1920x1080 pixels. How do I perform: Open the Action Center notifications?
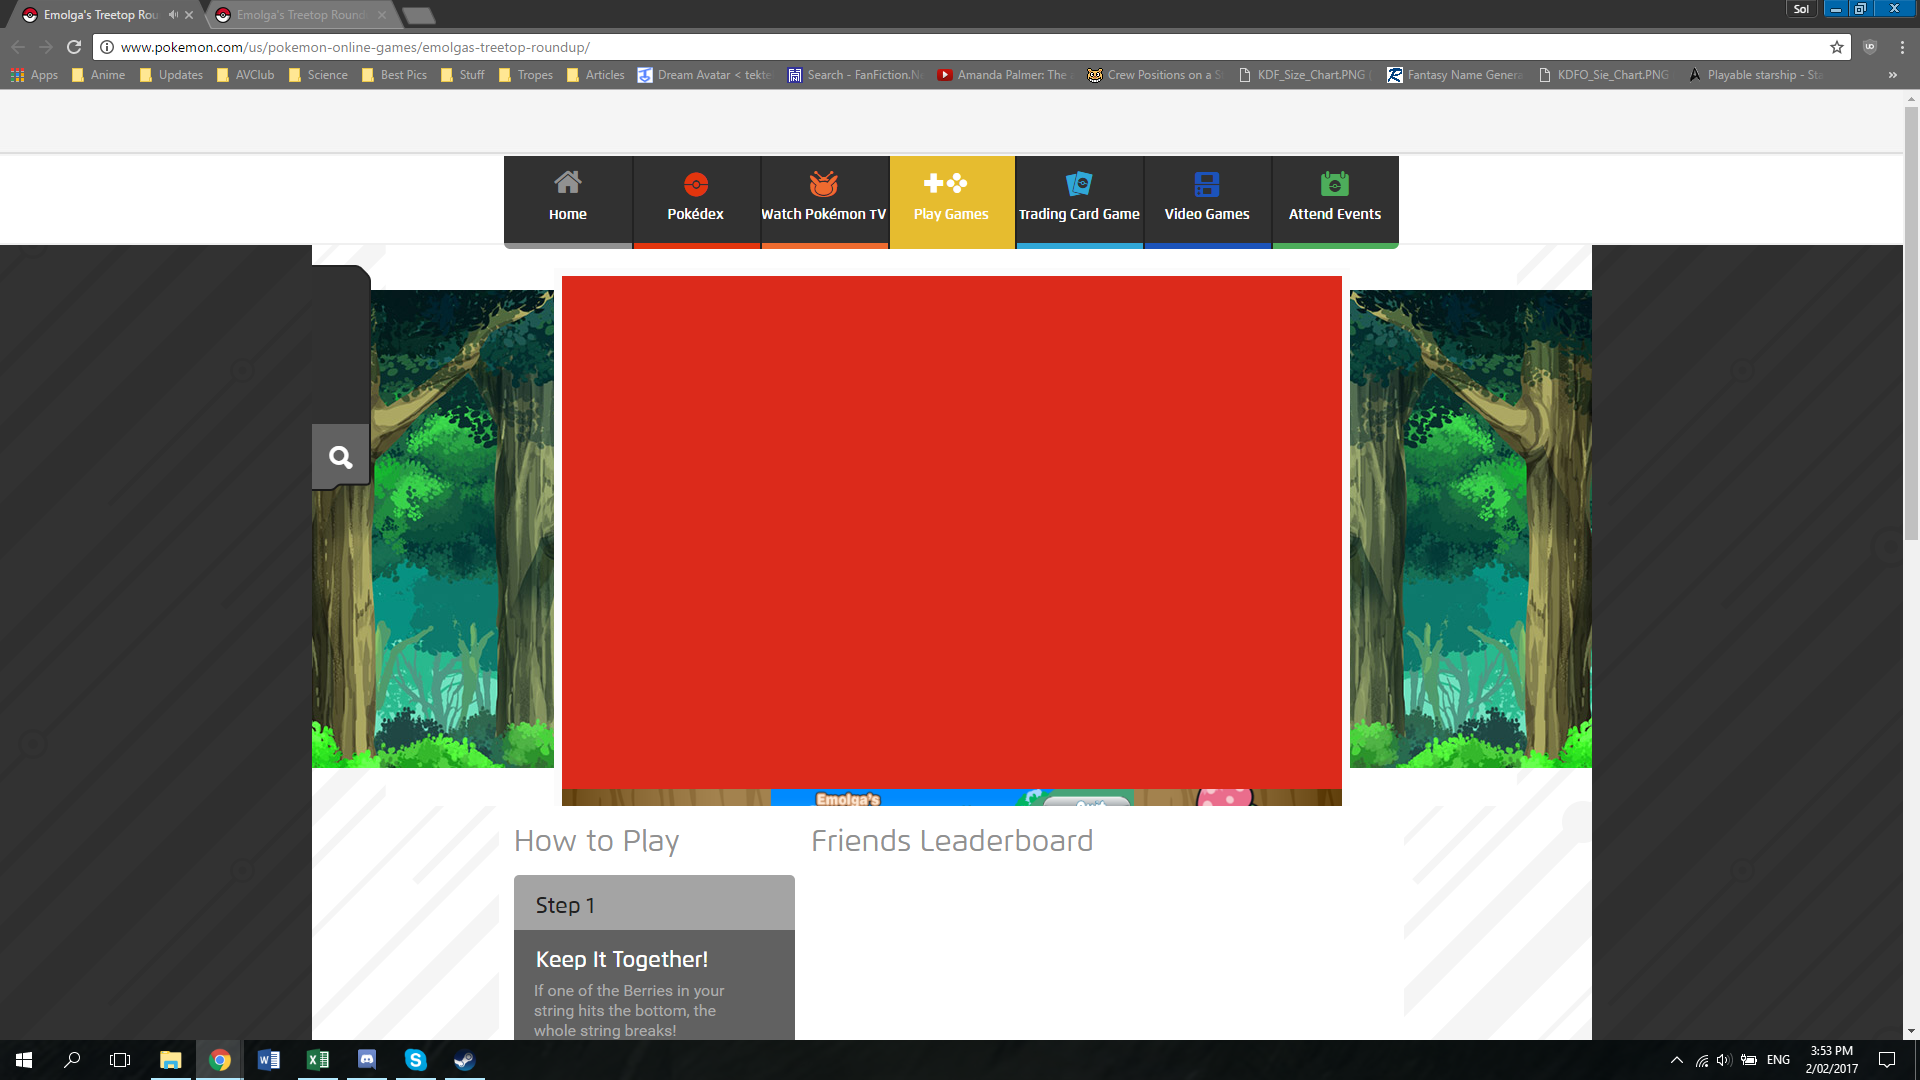coord(1887,1060)
